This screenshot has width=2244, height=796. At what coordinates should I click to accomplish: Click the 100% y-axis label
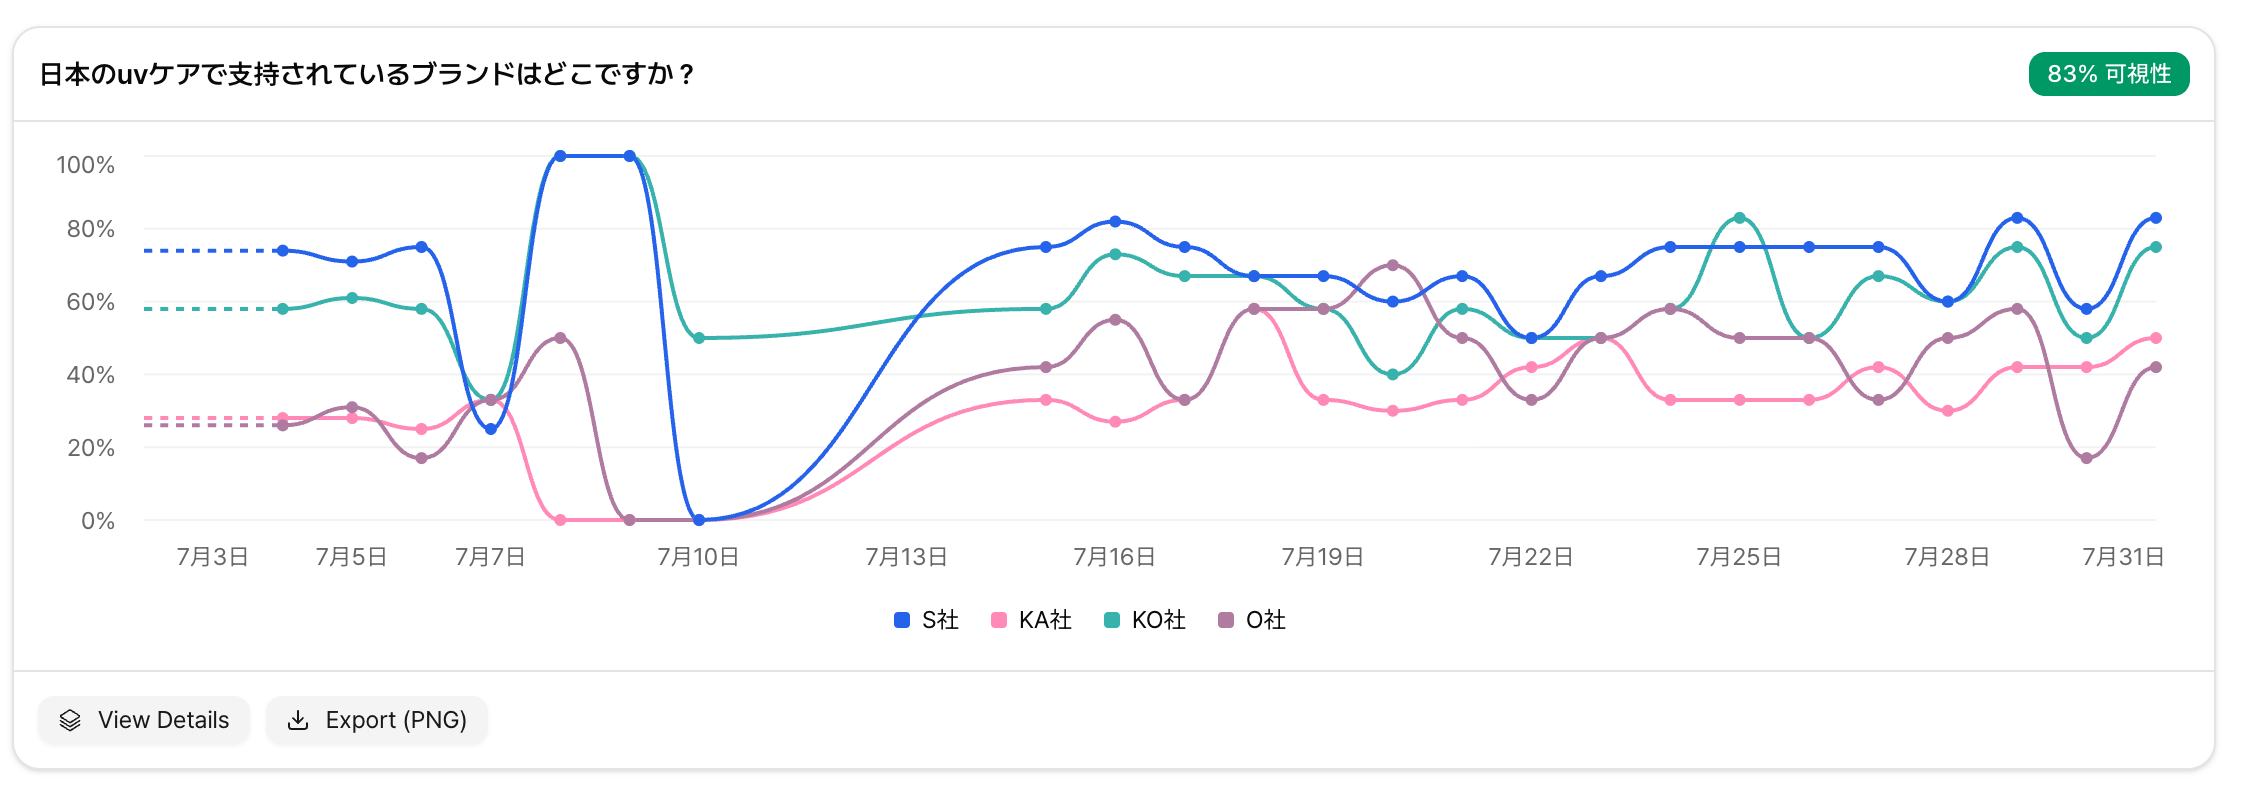[x=86, y=165]
